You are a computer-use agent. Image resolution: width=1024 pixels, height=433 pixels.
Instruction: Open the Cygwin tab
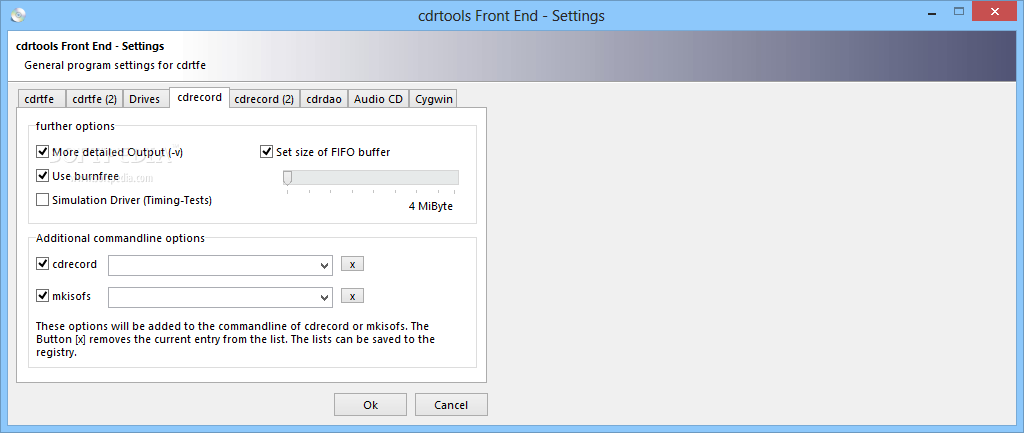click(x=432, y=99)
